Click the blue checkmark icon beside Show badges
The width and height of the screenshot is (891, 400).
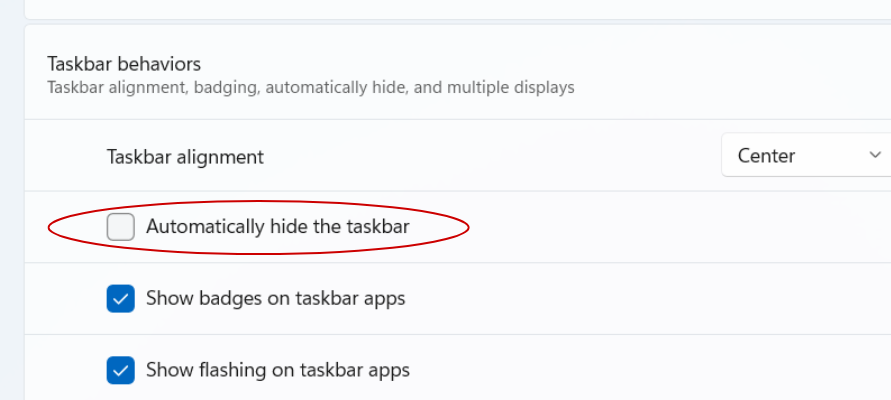(x=121, y=298)
